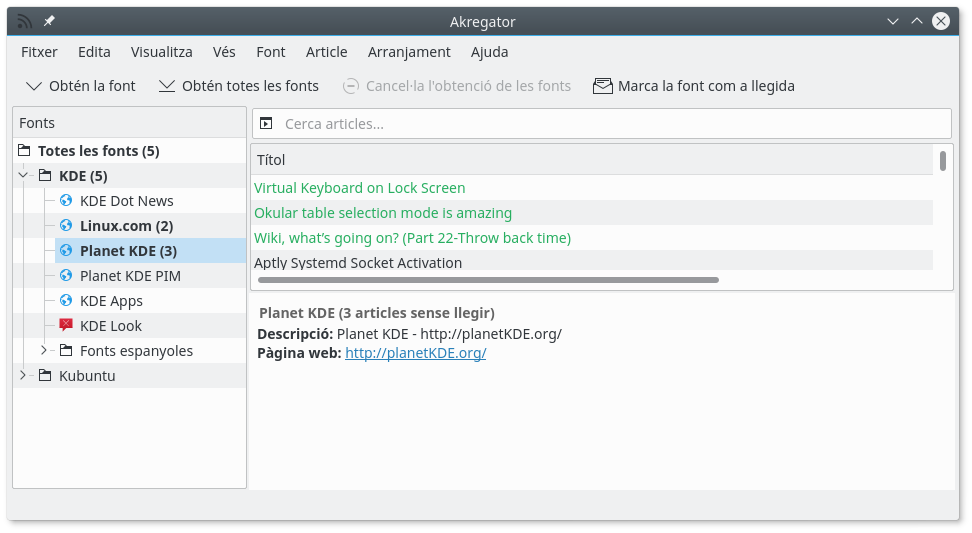Click the Obtén totes les fonts icon
Screen dimensions: 972x533
coord(167,86)
